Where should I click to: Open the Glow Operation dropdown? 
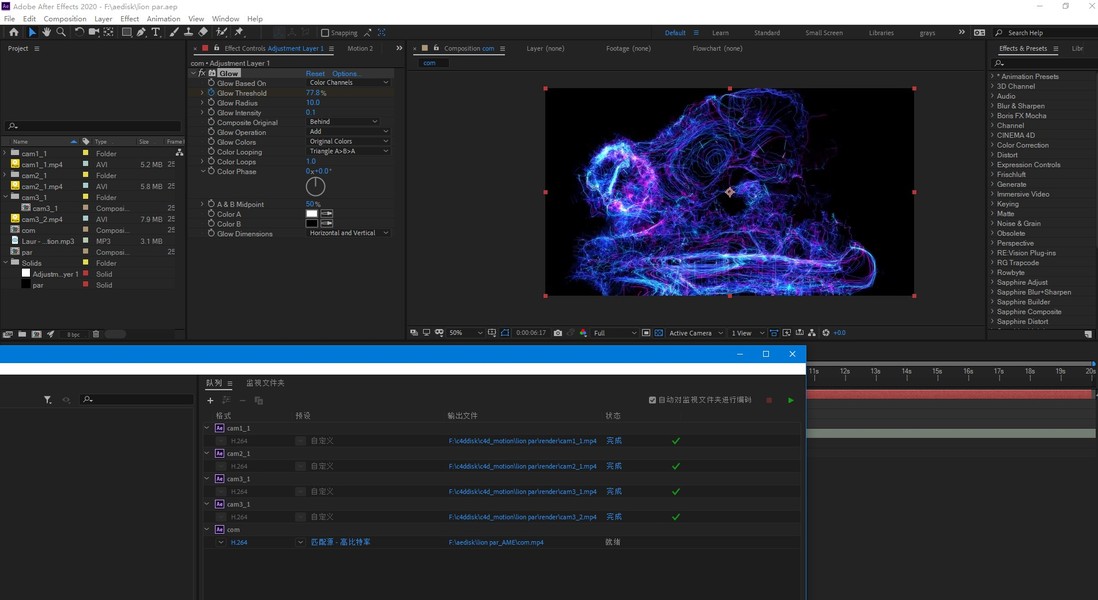[x=349, y=132]
